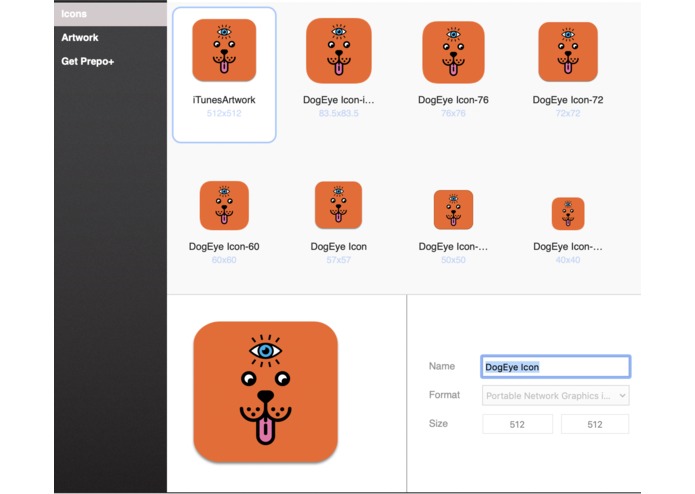
Task: Select the 57x57 DogEye Icon thumbnail
Action: tap(338, 205)
